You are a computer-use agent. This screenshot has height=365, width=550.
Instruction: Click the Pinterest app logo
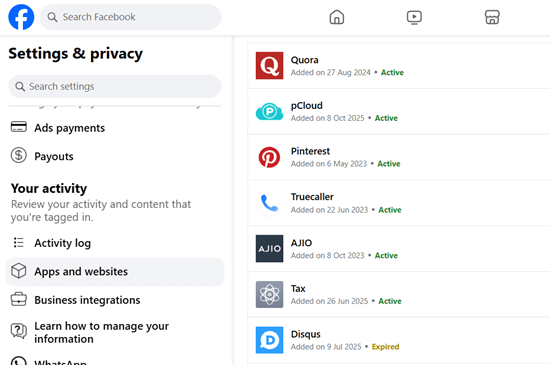(x=269, y=157)
